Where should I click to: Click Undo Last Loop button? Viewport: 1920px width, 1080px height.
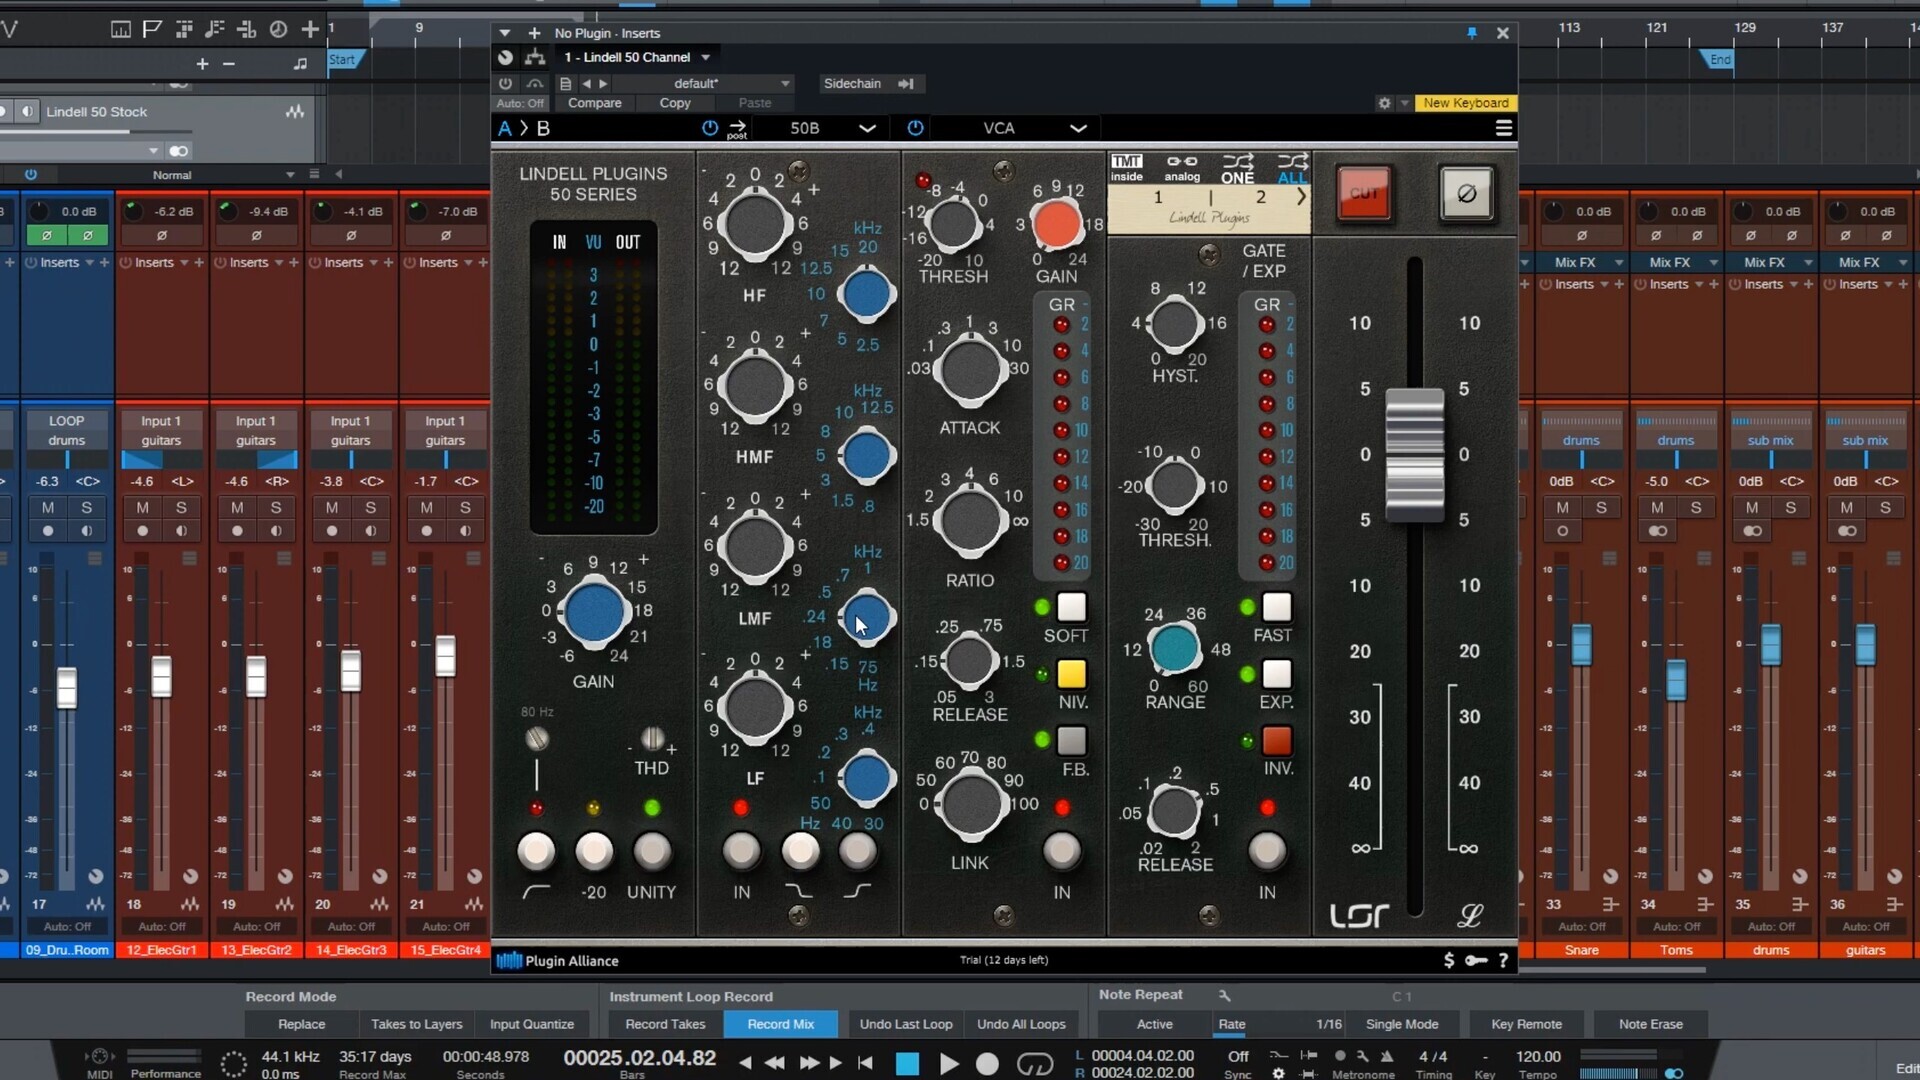click(906, 1024)
